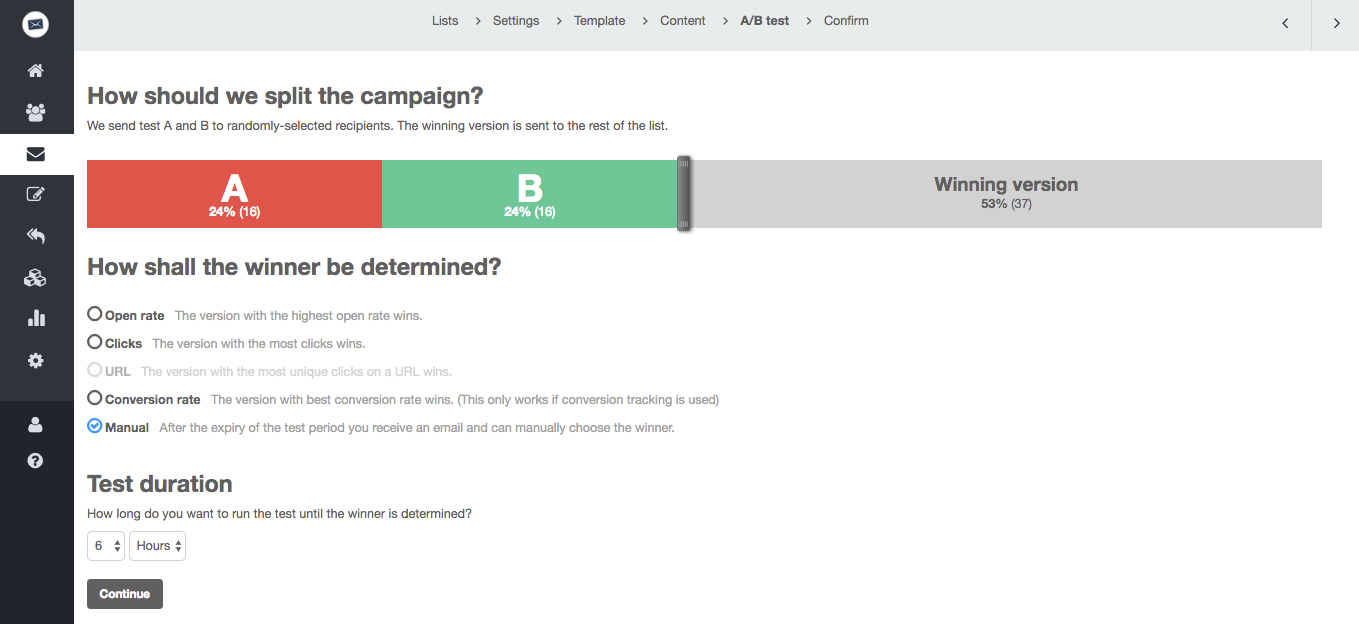Select the Open rate radio option

click(x=94, y=314)
